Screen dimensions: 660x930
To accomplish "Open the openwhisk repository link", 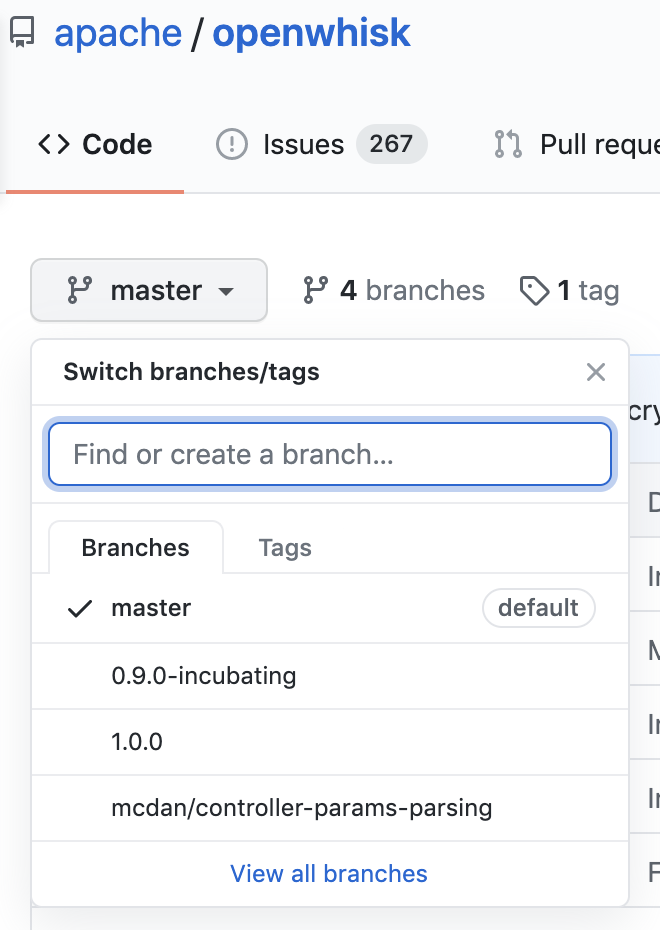I will [311, 33].
